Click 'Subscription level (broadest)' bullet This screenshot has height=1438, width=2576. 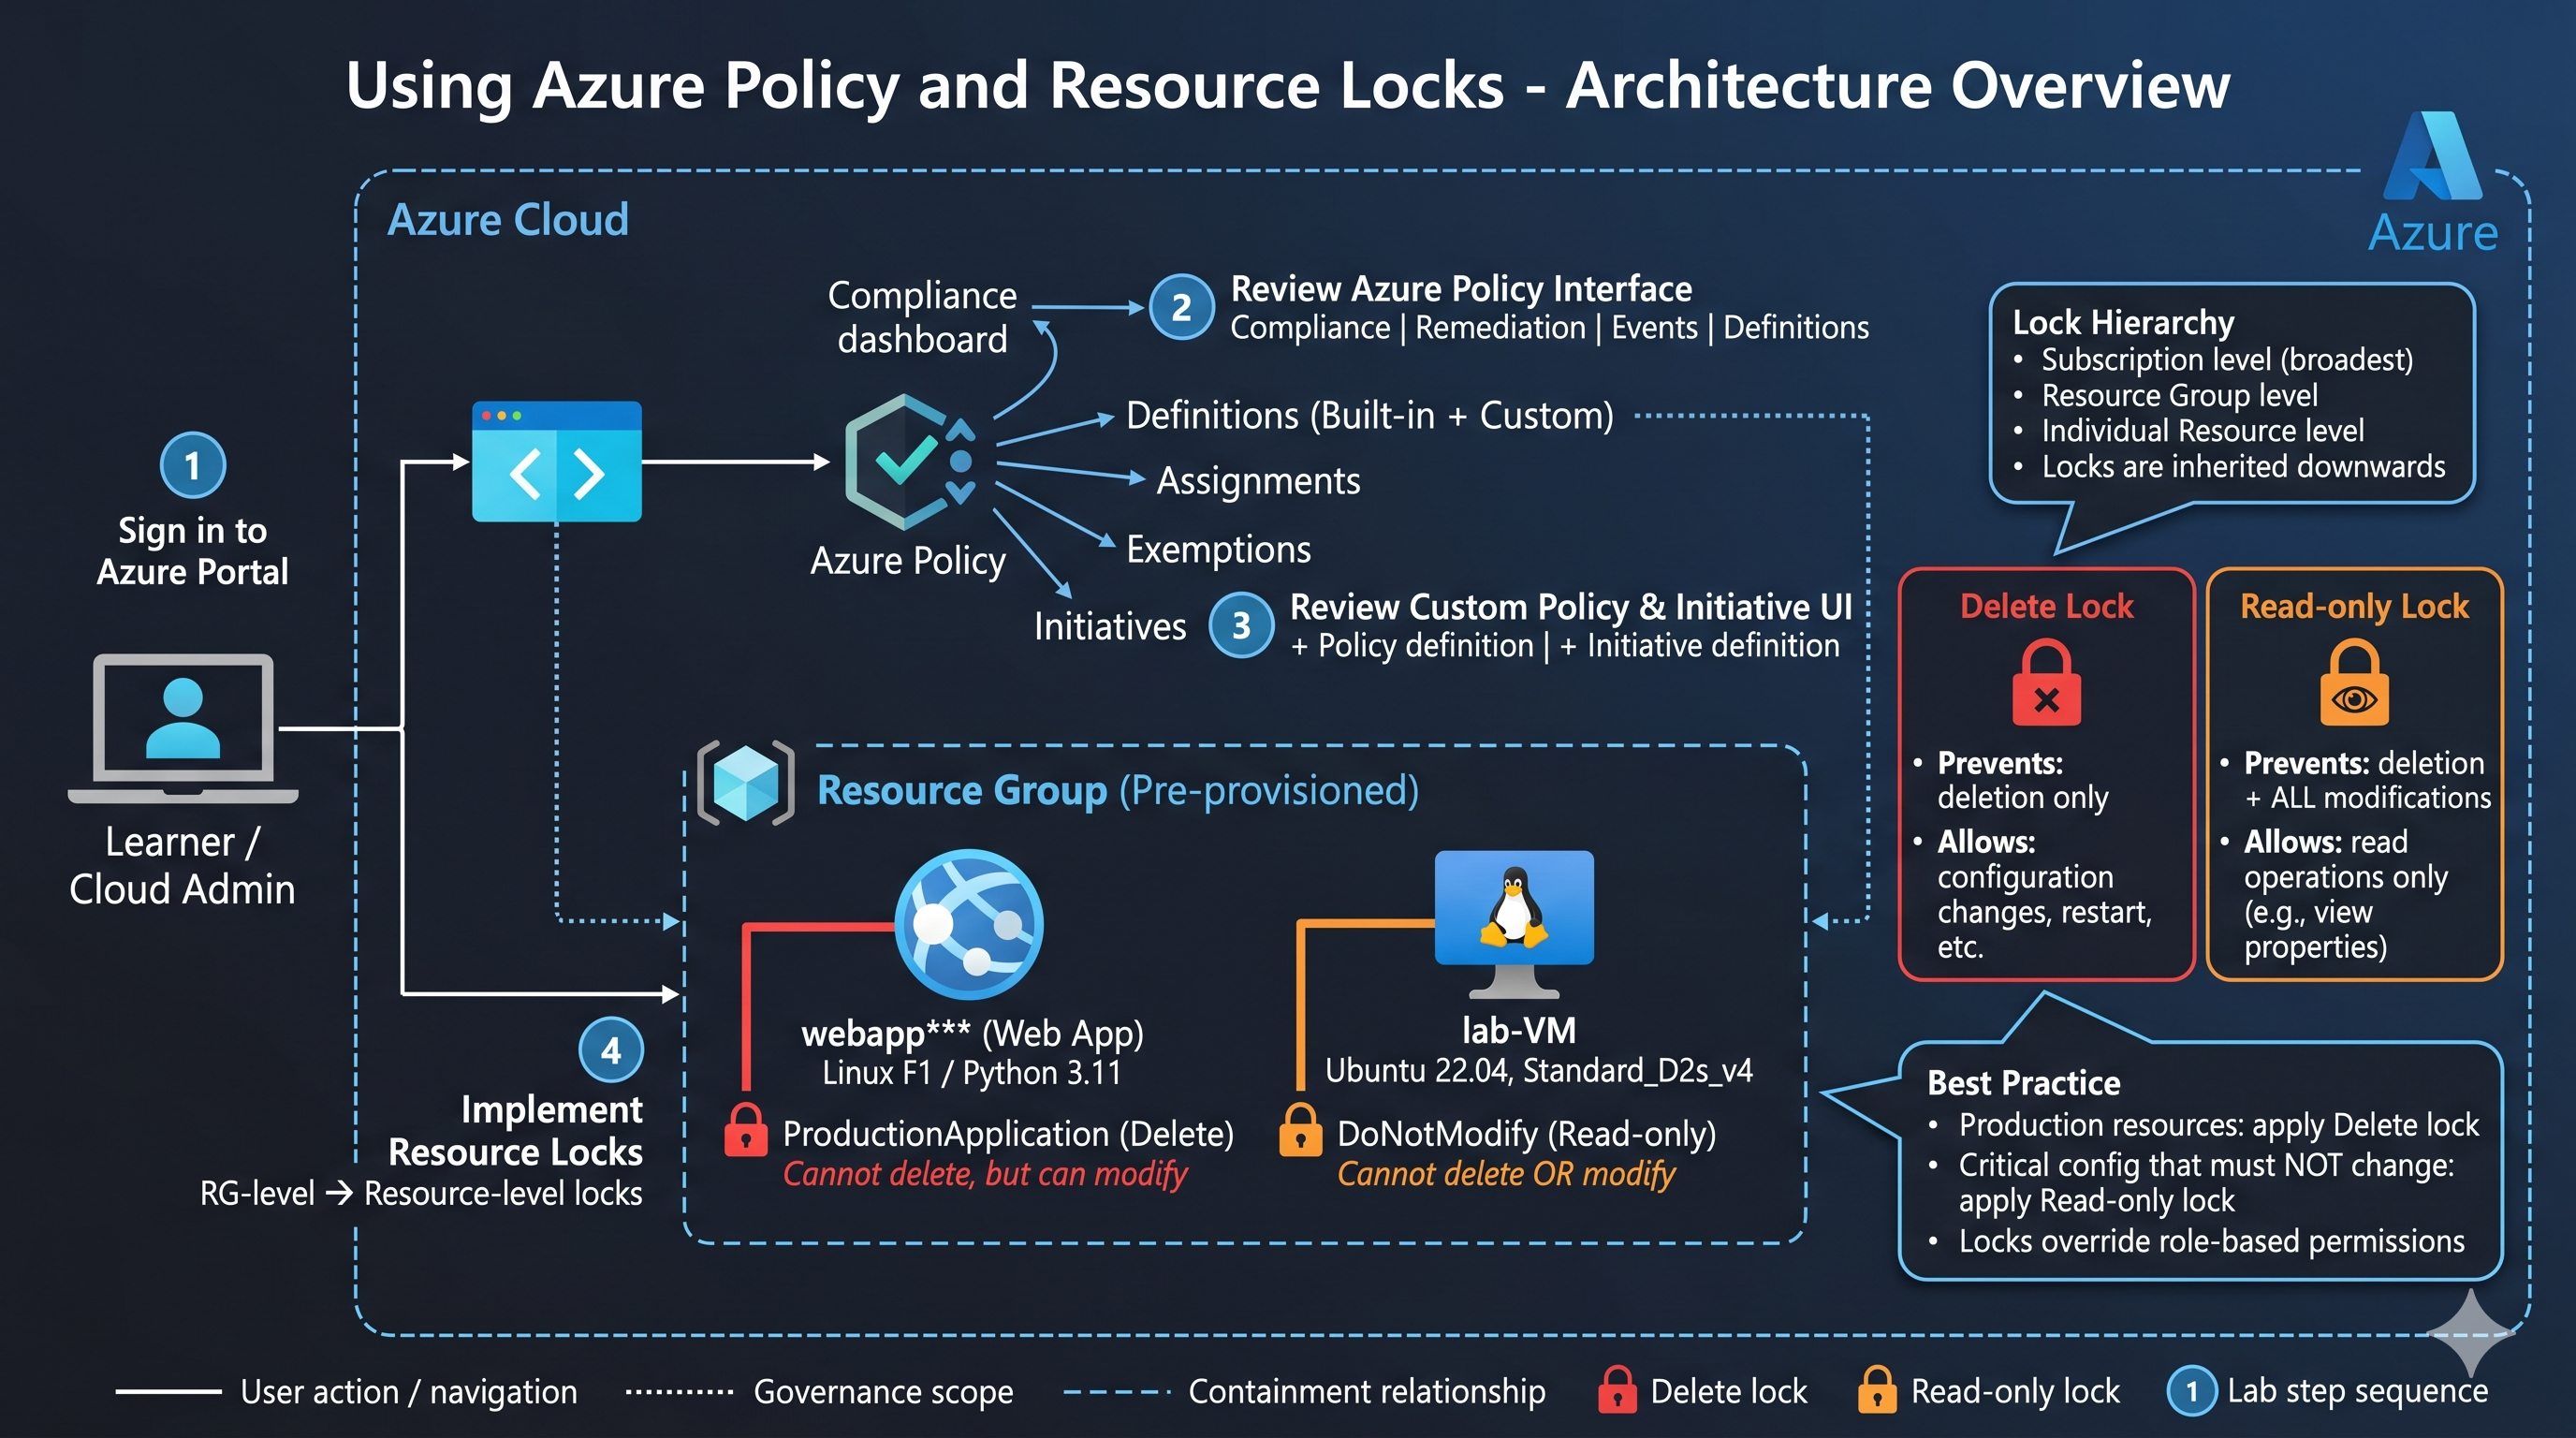2227,359
